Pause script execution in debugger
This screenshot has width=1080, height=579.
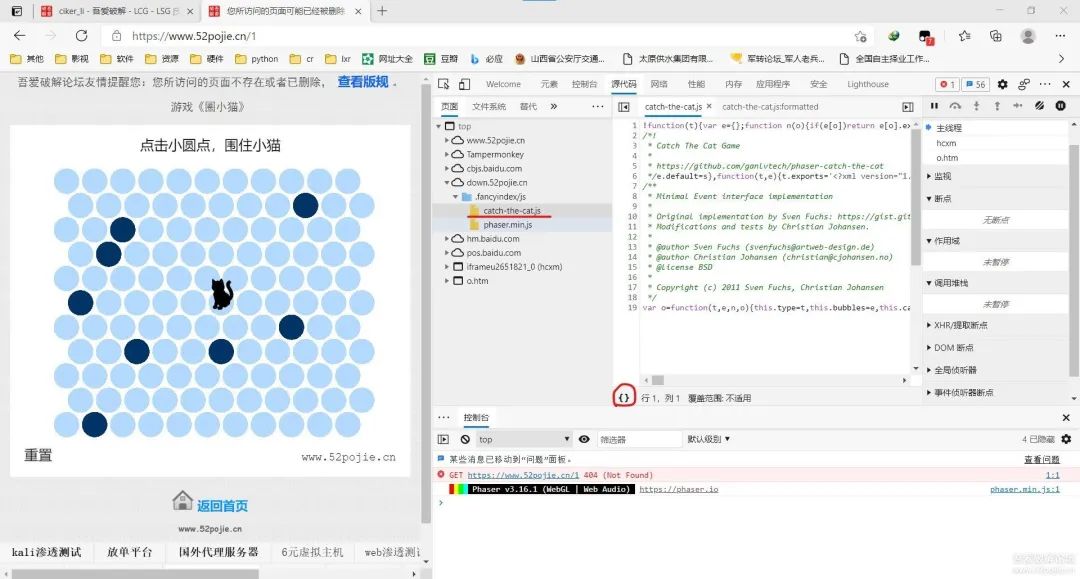[935, 106]
